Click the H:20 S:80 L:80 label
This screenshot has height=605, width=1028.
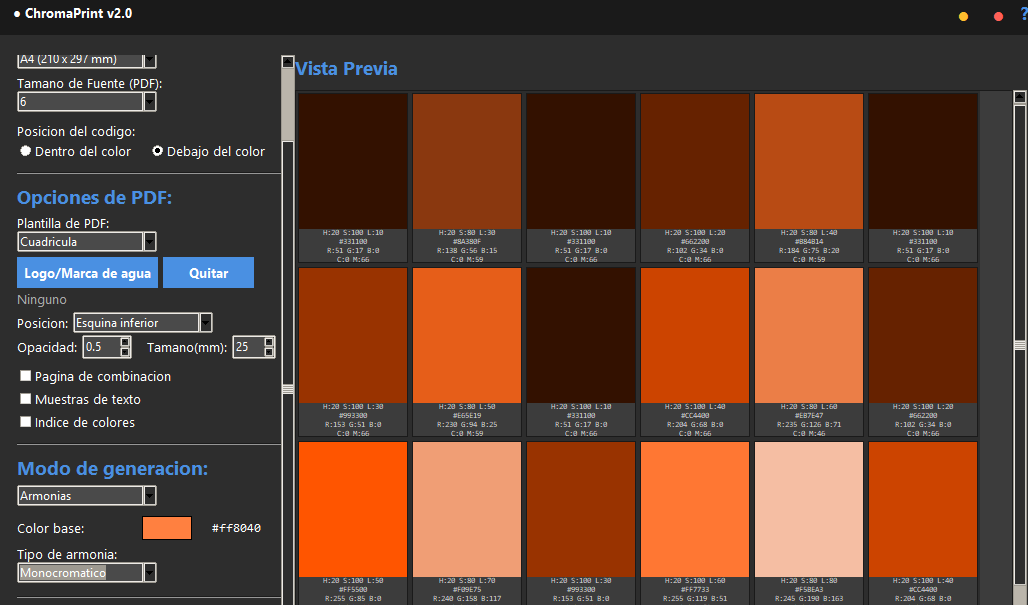[x=808, y=580]
